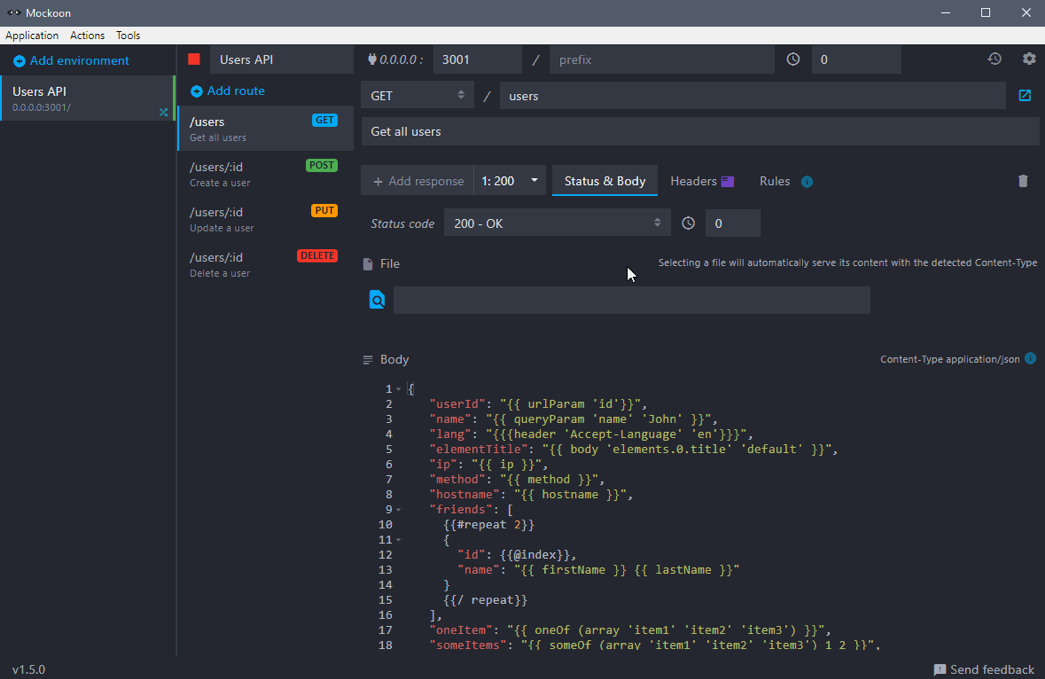Collapse the code fold at line 1

[x=399, y=389]
